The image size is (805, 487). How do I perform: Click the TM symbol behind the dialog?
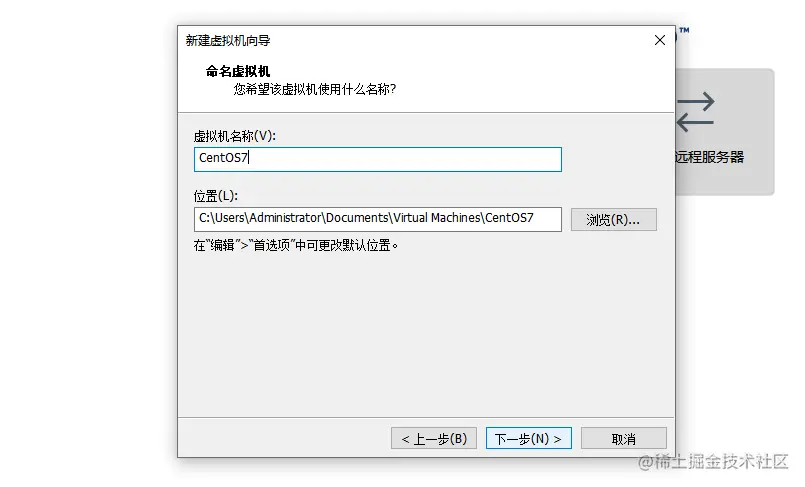click(x=684, y=32)
